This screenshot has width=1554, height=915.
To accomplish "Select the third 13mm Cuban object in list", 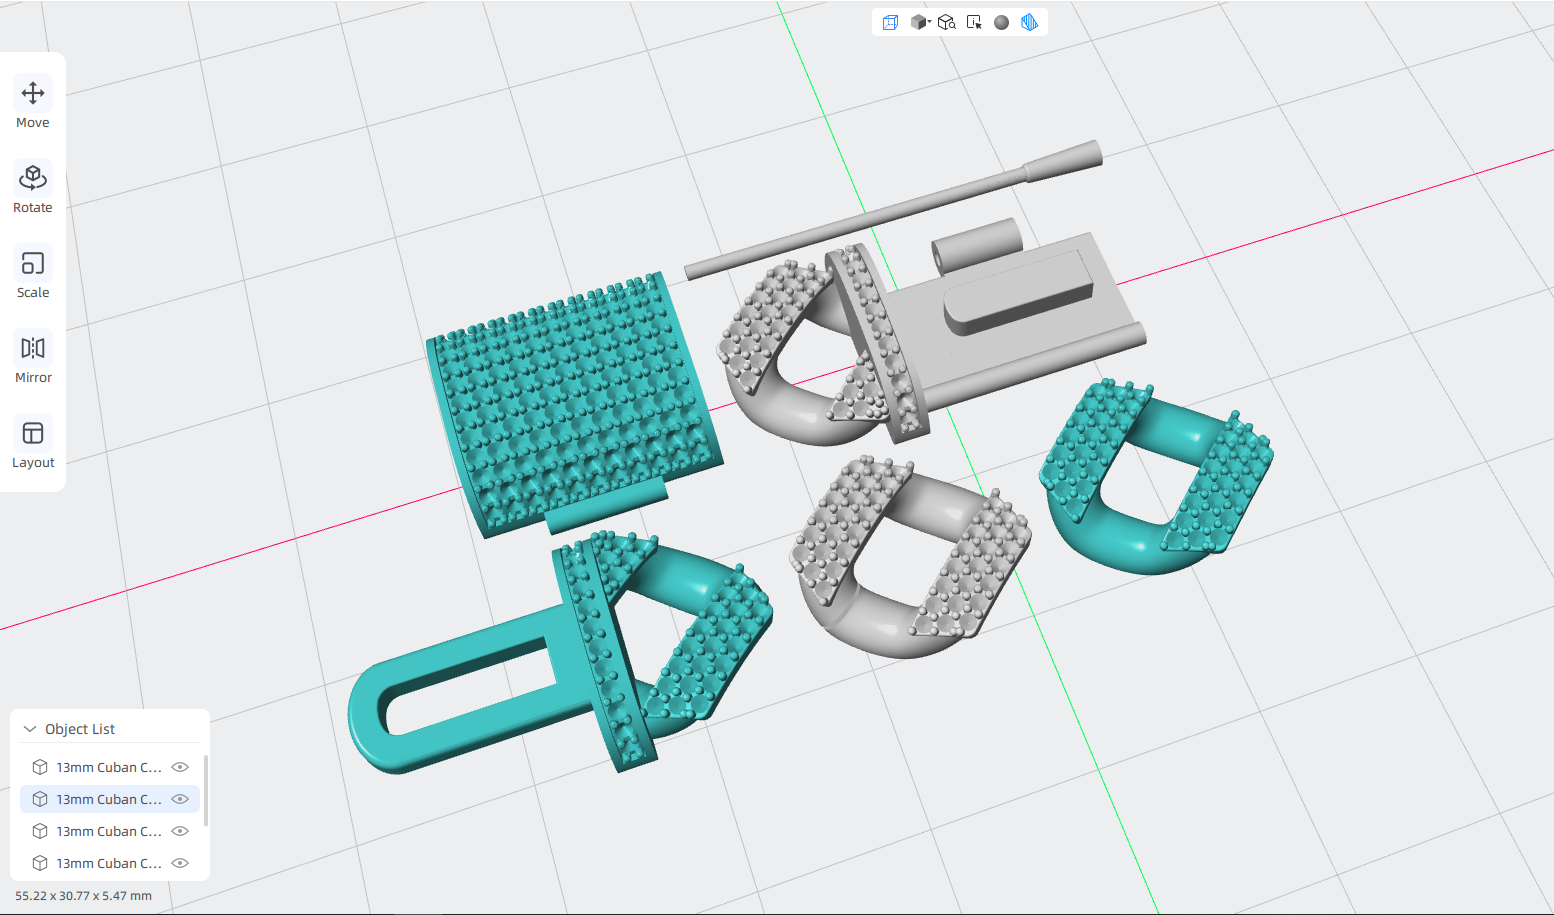I will pos(110,831).
